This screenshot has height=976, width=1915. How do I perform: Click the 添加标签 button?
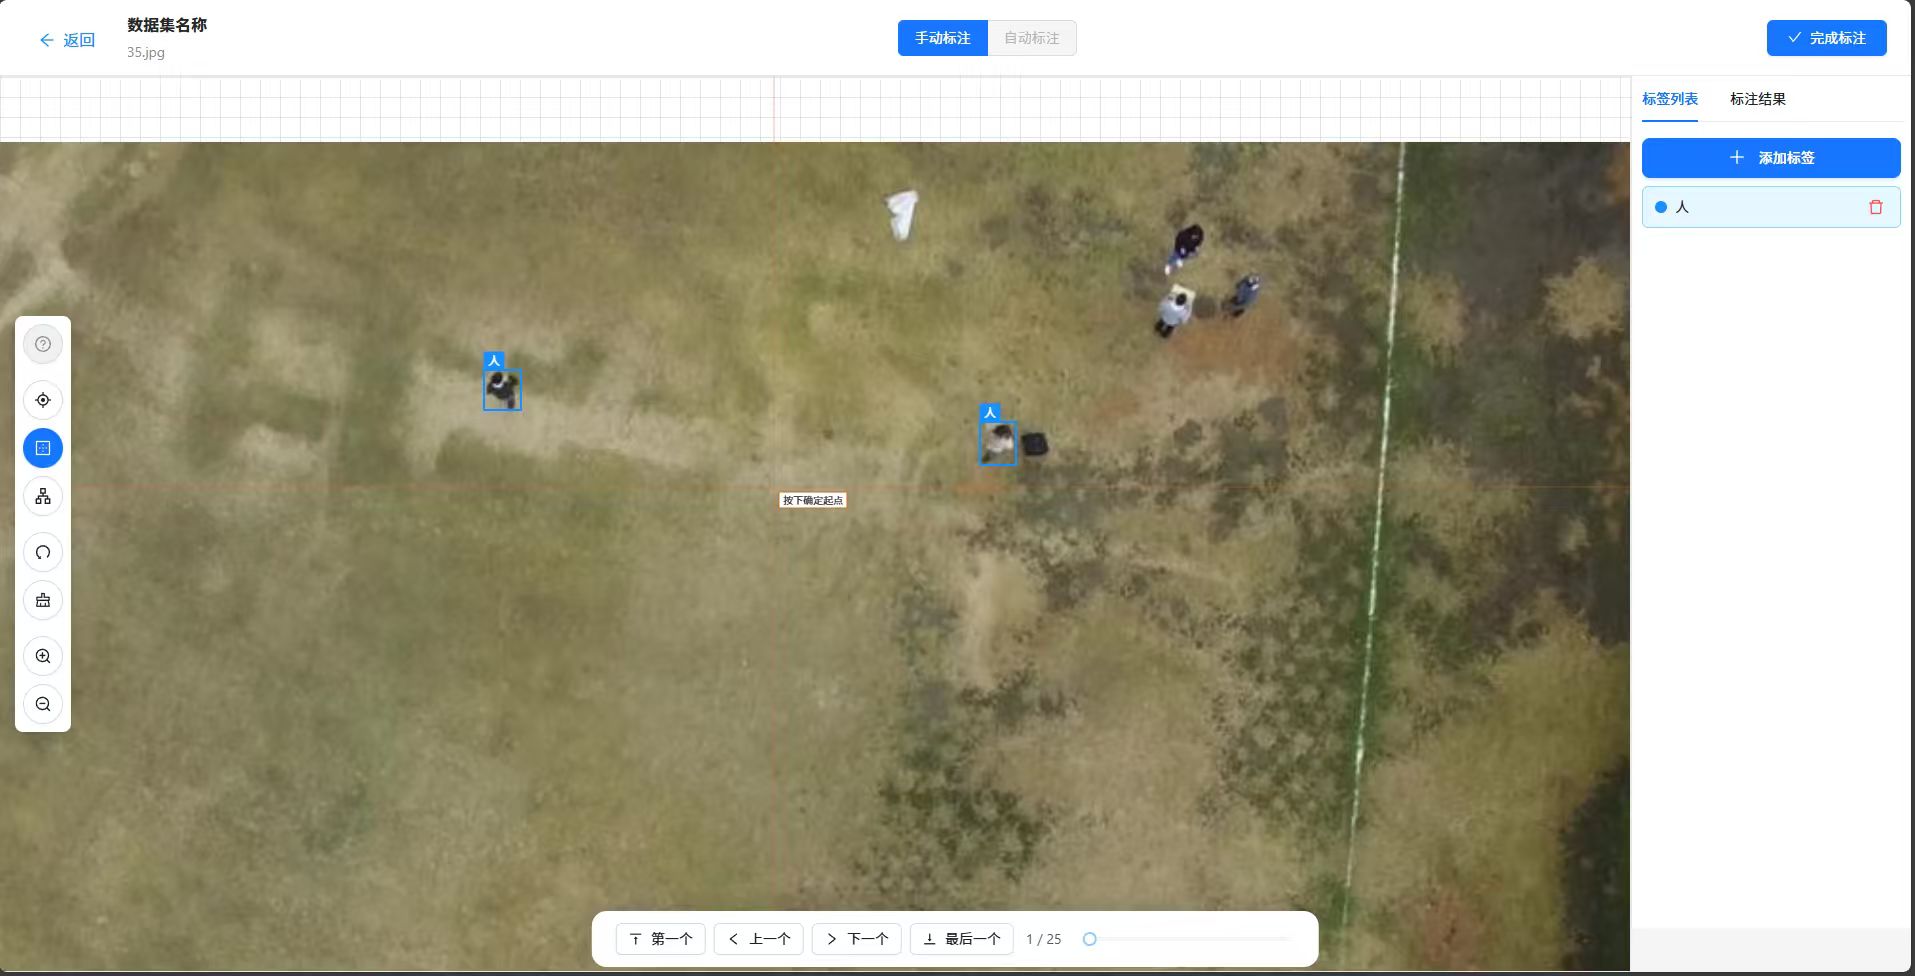pyautogui.click(x=1770, y=158)
